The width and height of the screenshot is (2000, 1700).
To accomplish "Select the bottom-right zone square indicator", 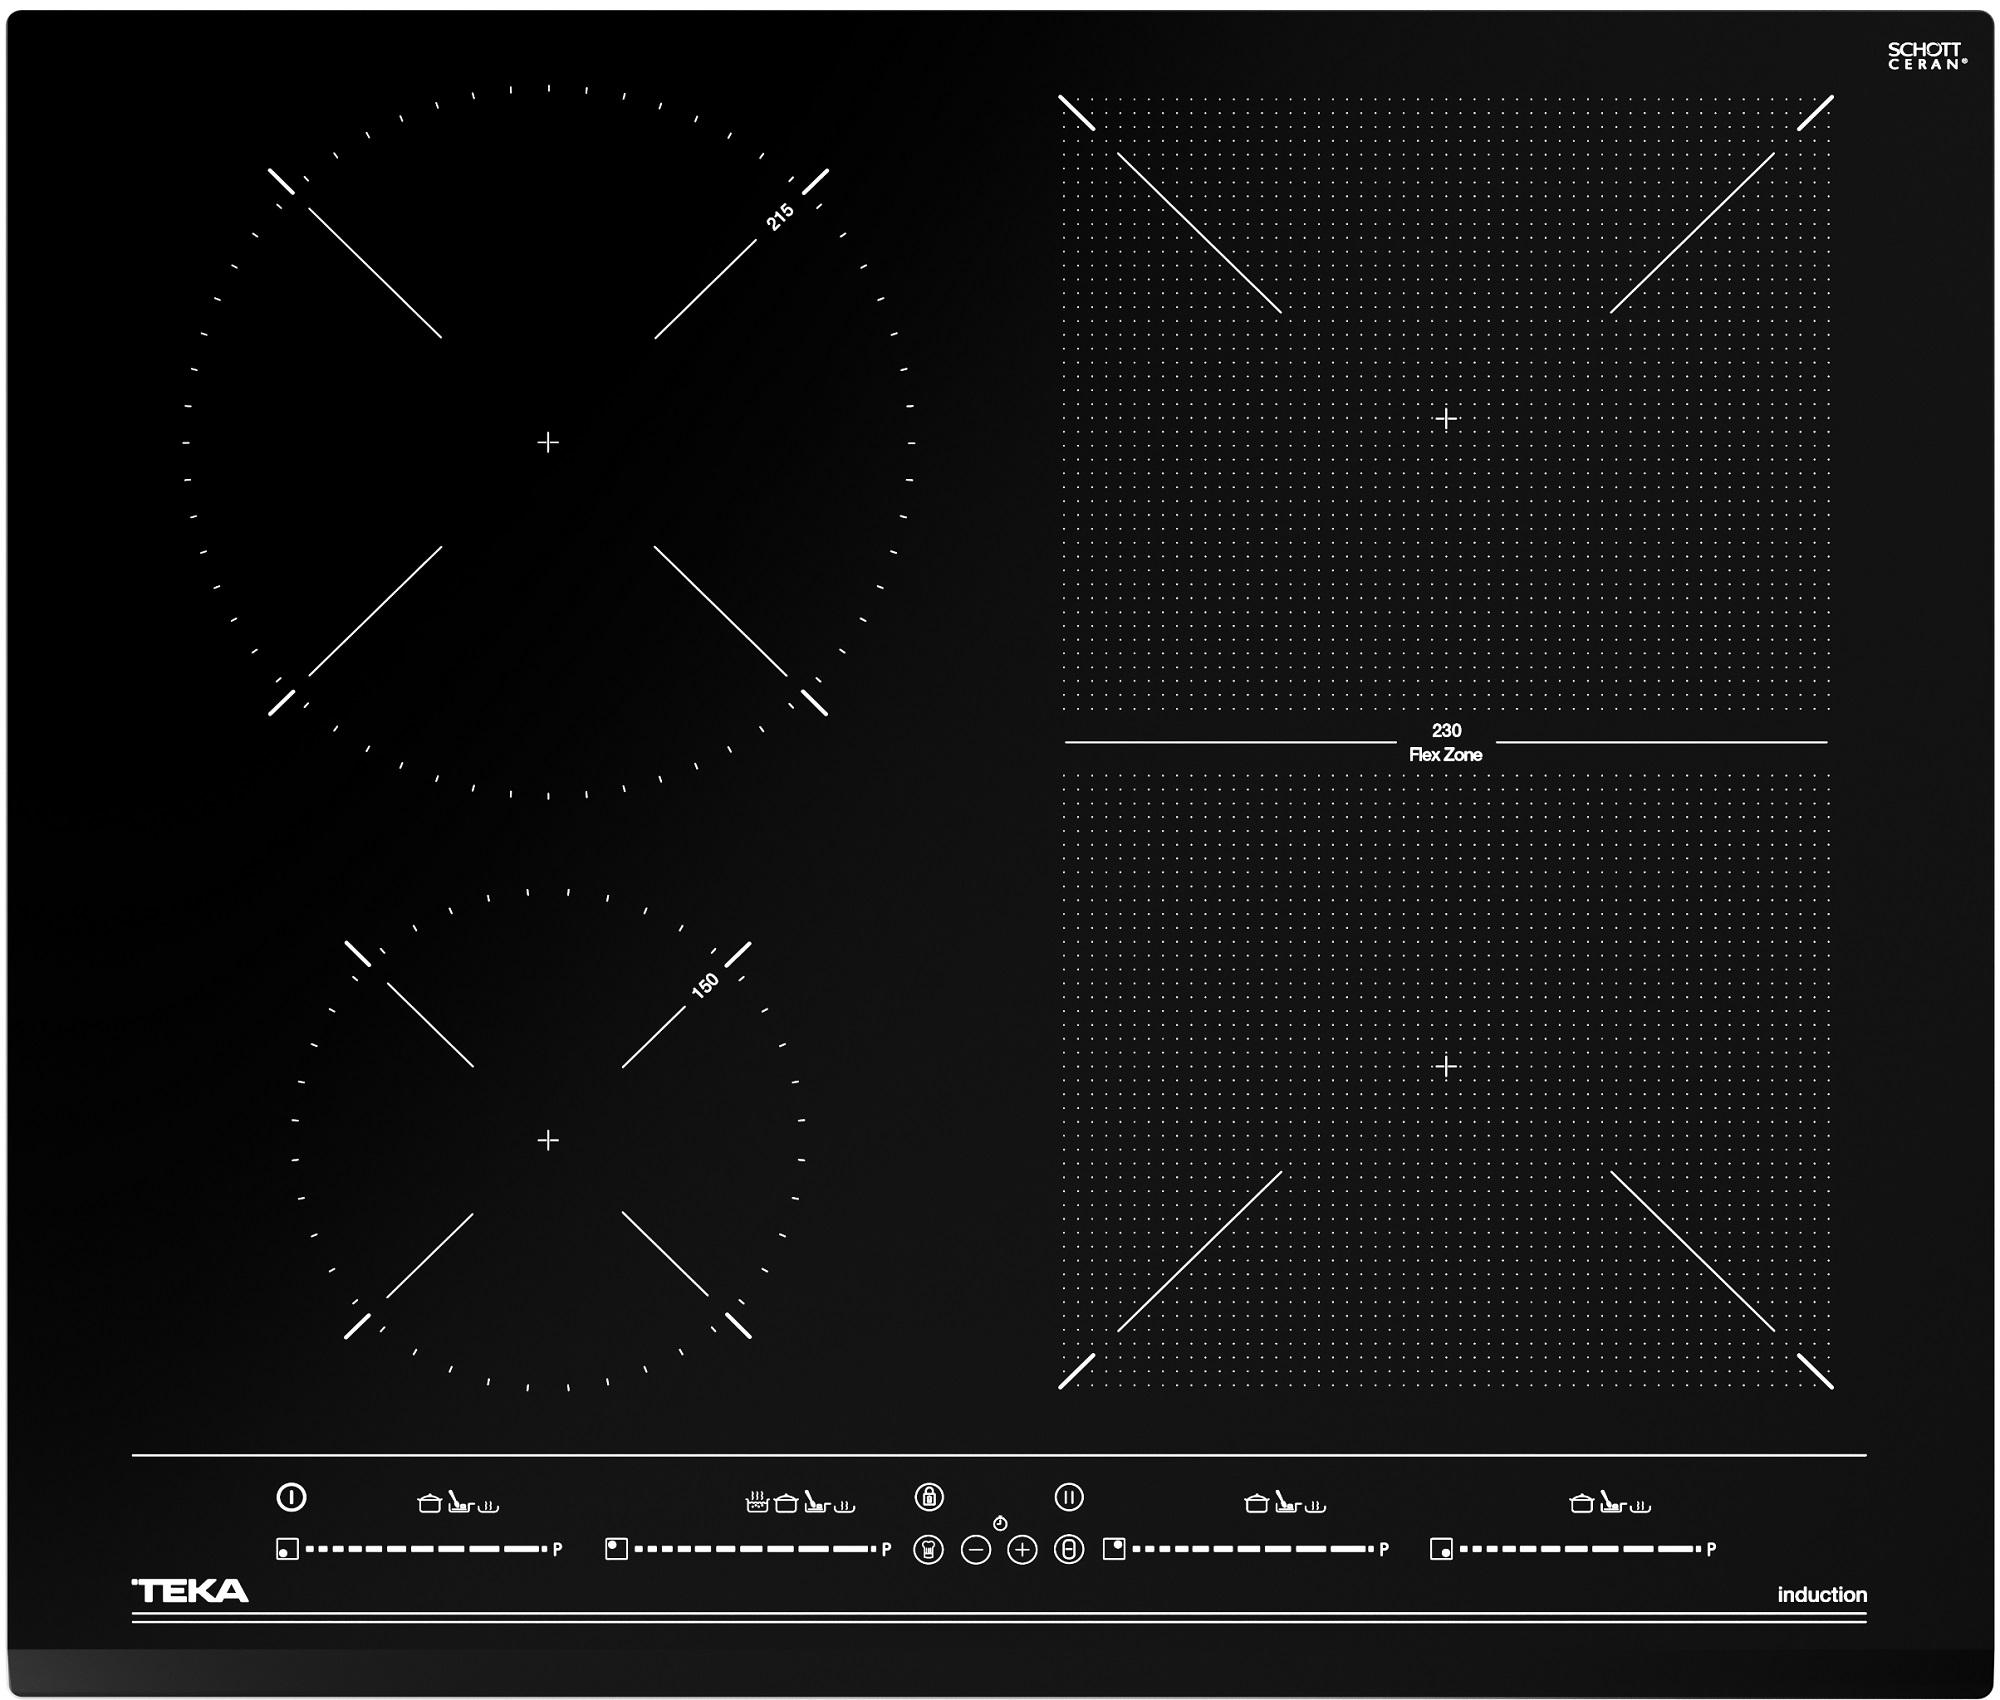I will (x=1441, y=1550).
